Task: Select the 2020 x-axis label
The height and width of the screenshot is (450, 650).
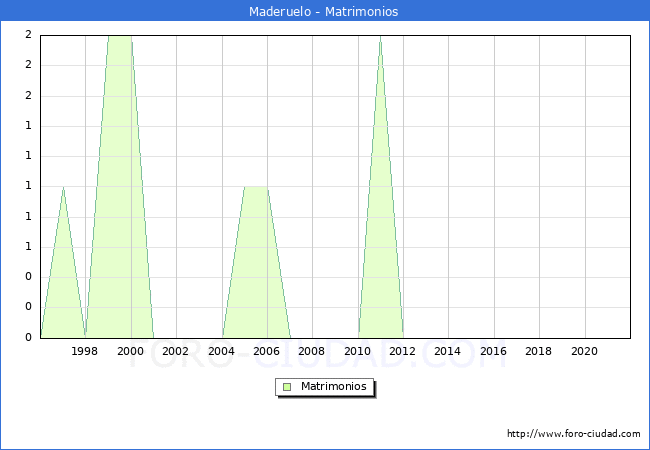Action: (x=585, y=351)
